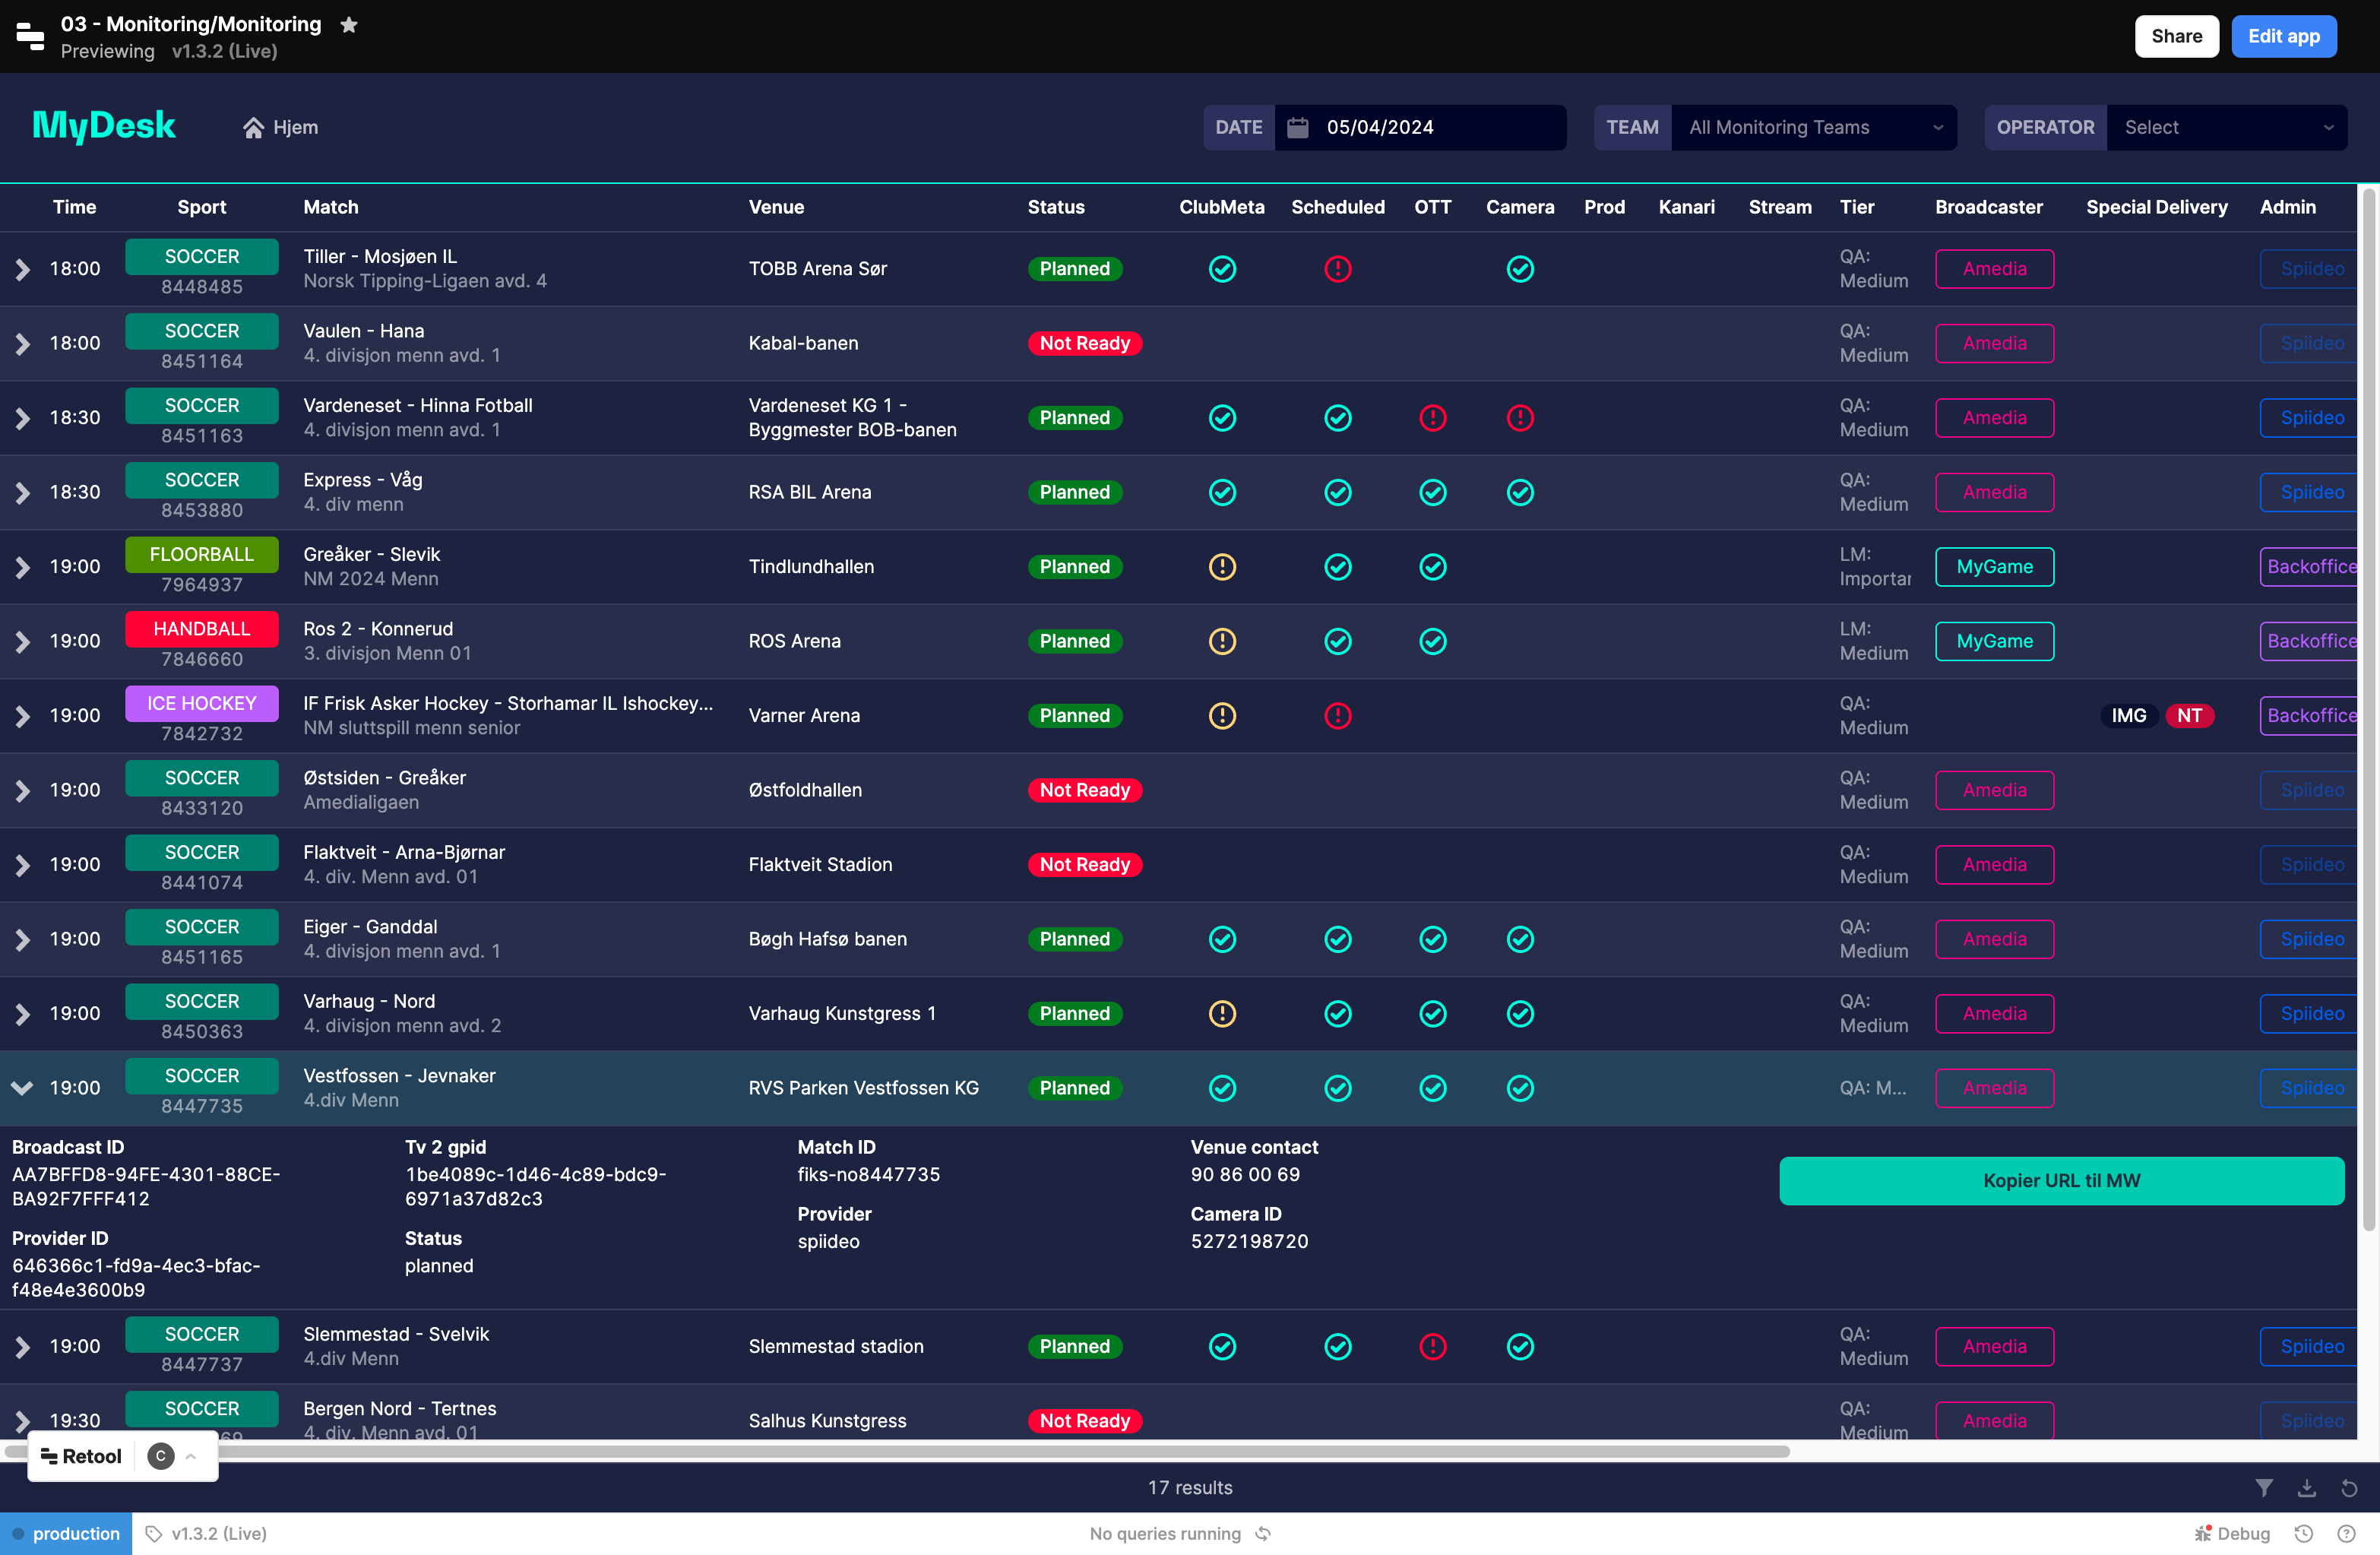The image size is (2380, 1555).
Task: Open the table filter icon
Action: point(2264,1488)
